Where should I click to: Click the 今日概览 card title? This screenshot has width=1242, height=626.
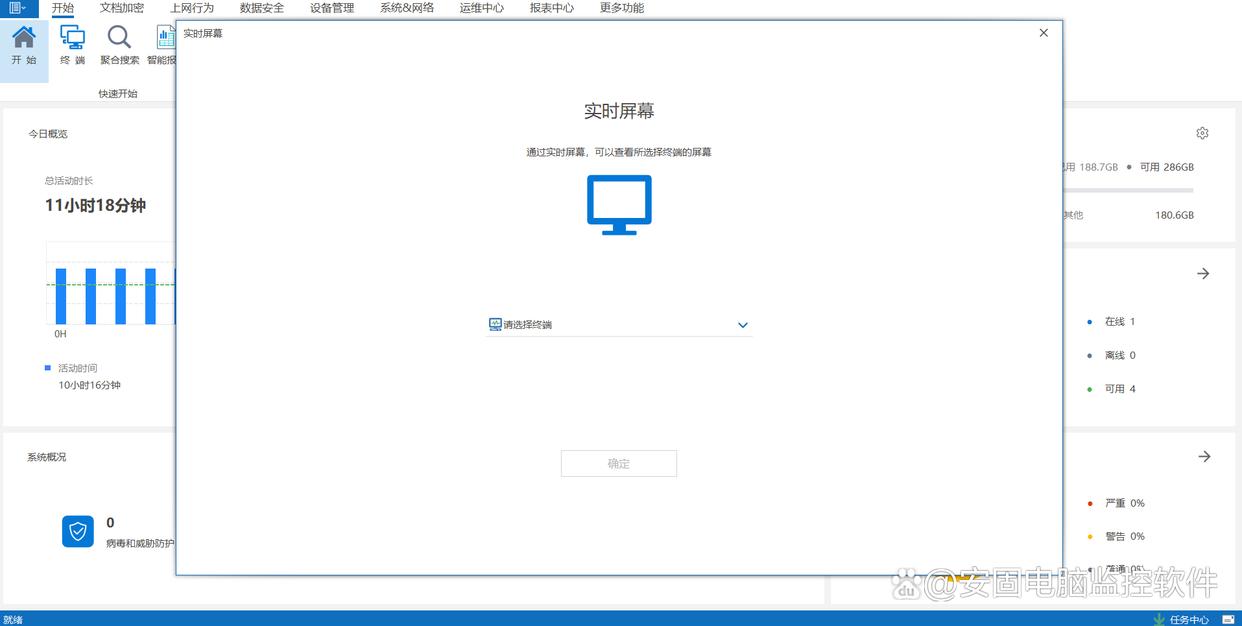(x=47, y=133)
